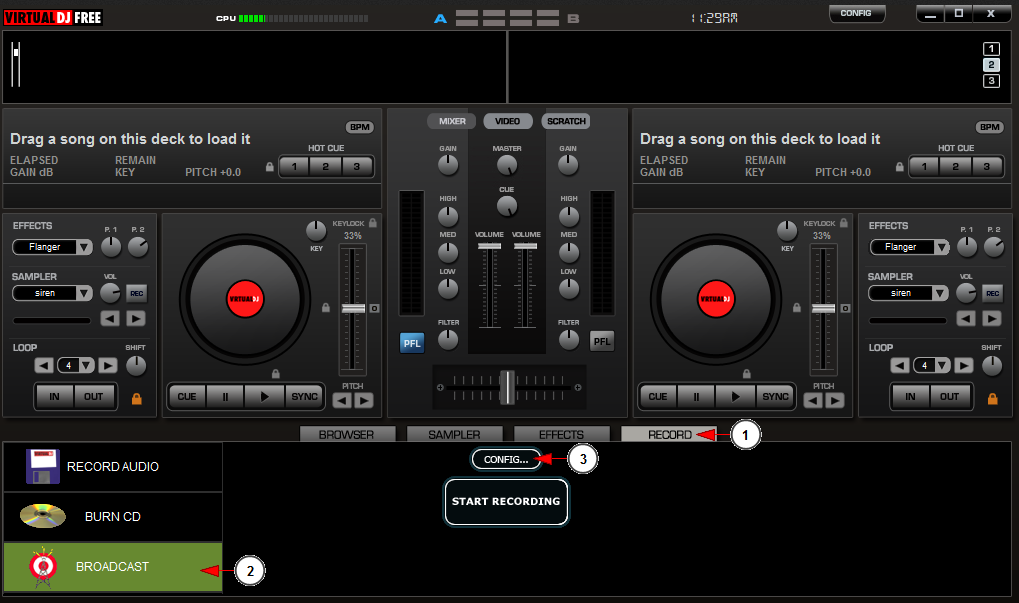1019x603 pixels.
Task: Click the Start Recording button
Action: (506, 502)
